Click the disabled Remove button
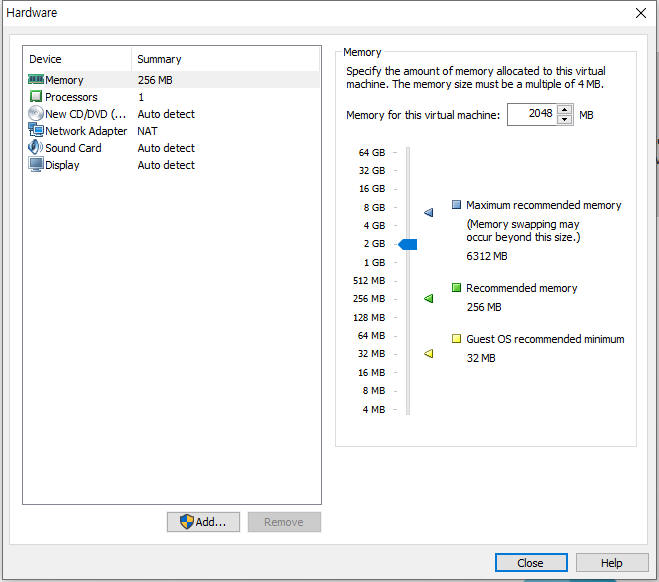 click(284, 522)
